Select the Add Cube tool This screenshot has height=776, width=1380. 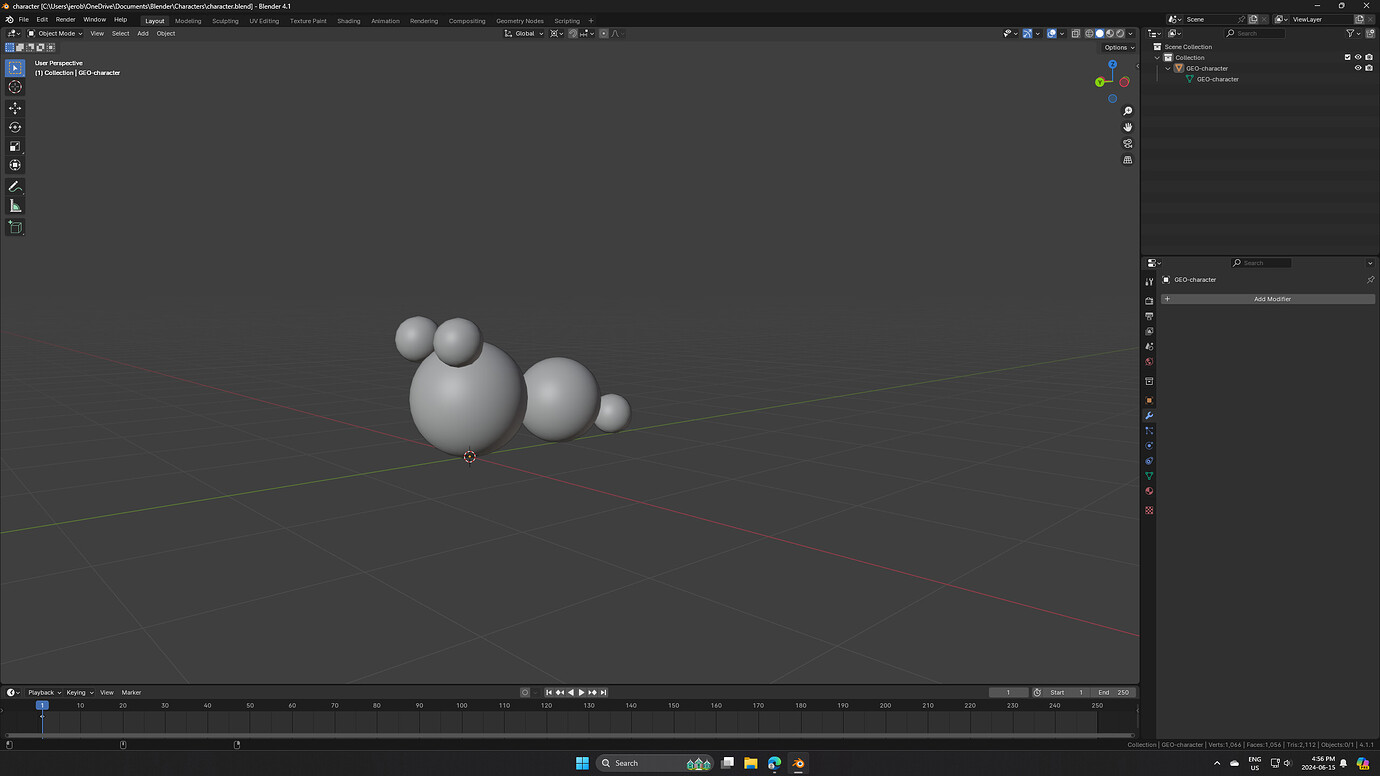(x=15, y=227)
